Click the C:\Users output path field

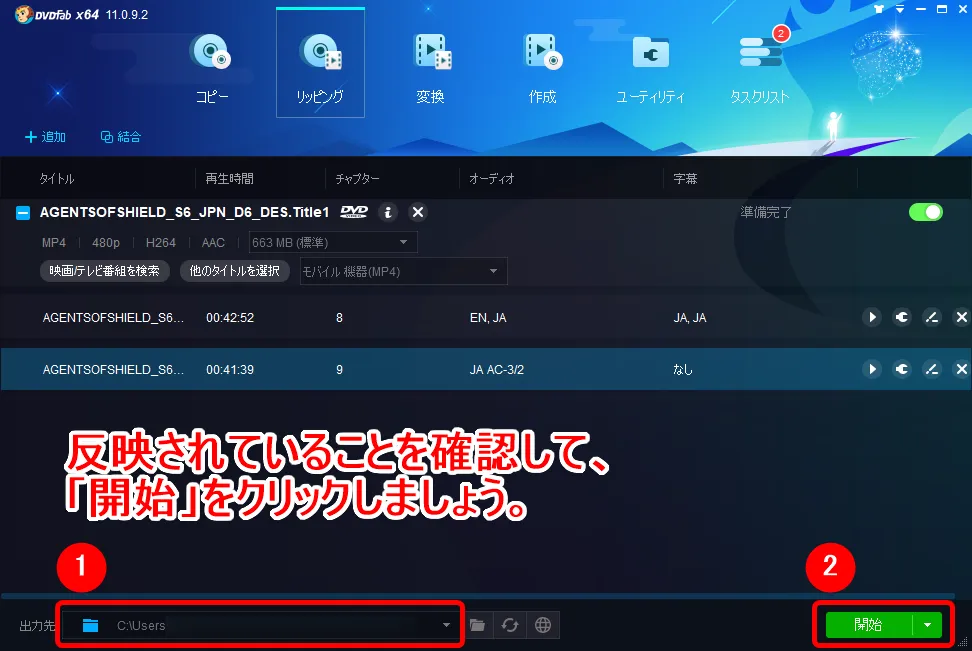pos(260,625)
